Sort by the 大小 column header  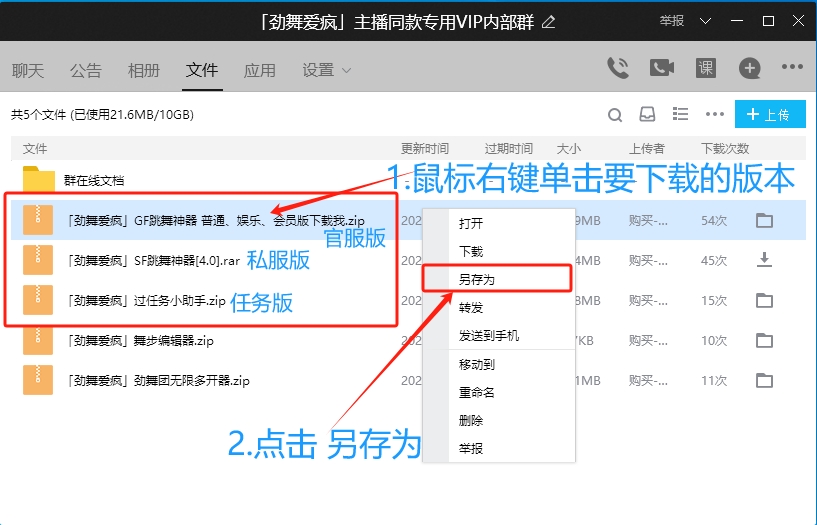click(568, 148)
